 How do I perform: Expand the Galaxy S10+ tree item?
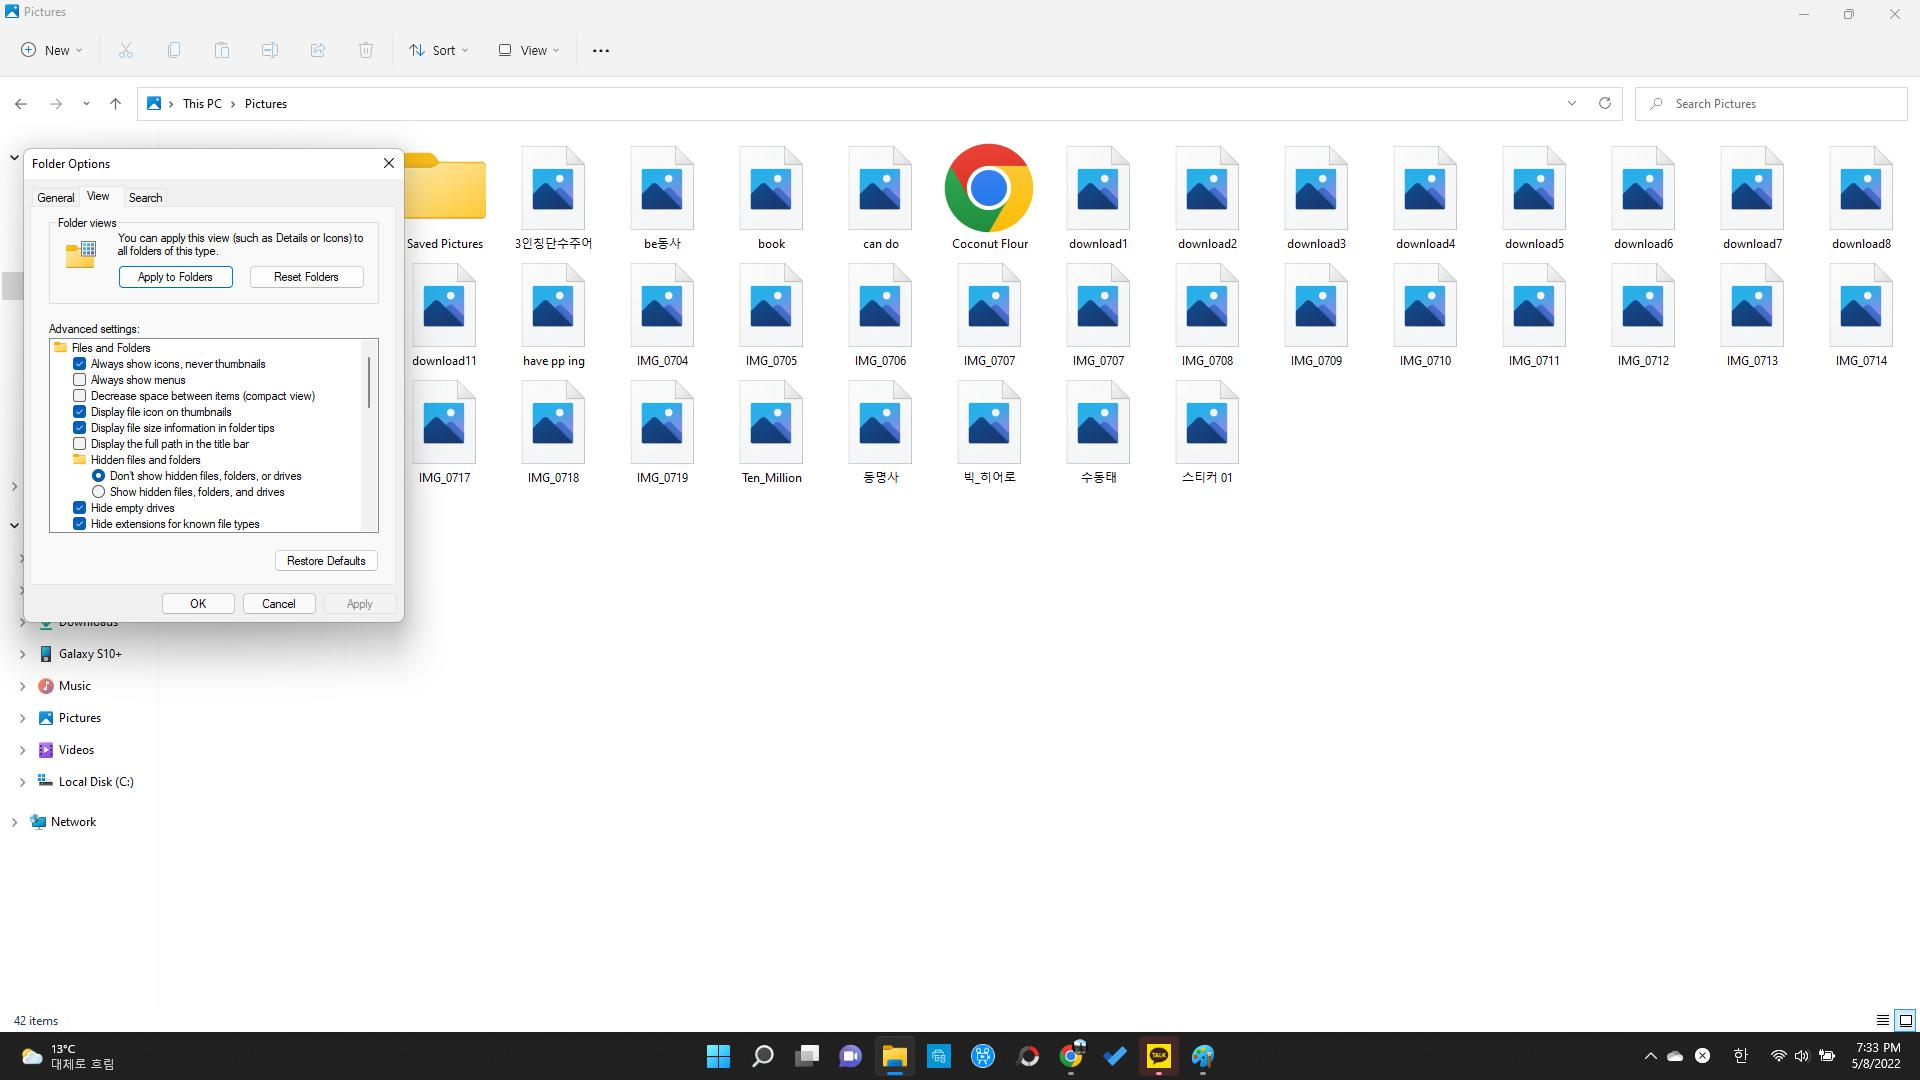[x=22, y=654]
